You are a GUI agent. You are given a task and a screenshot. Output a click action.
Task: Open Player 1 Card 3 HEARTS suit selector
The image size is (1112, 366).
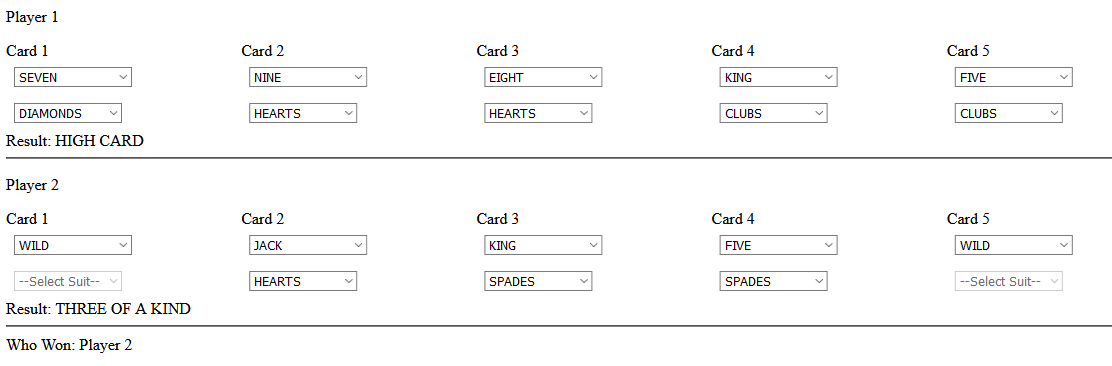tap(538, 113)
